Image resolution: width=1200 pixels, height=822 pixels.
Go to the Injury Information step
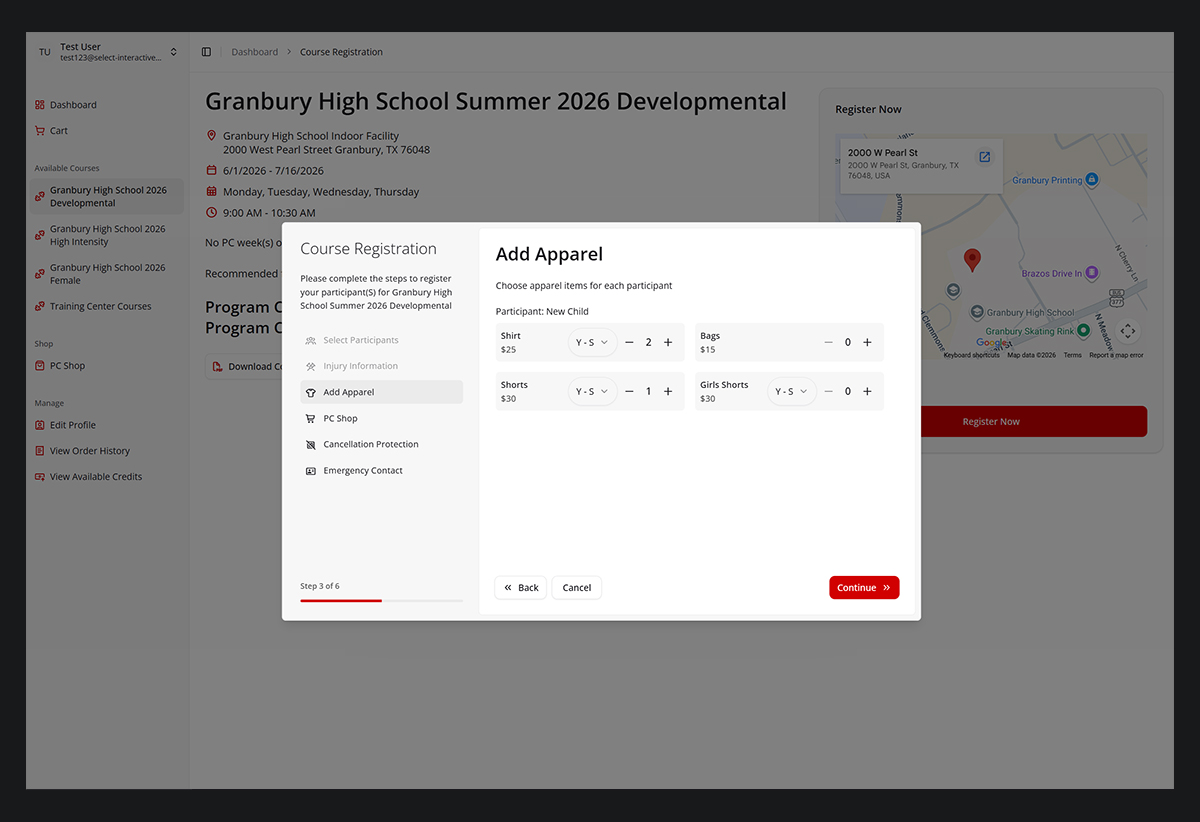310,366
